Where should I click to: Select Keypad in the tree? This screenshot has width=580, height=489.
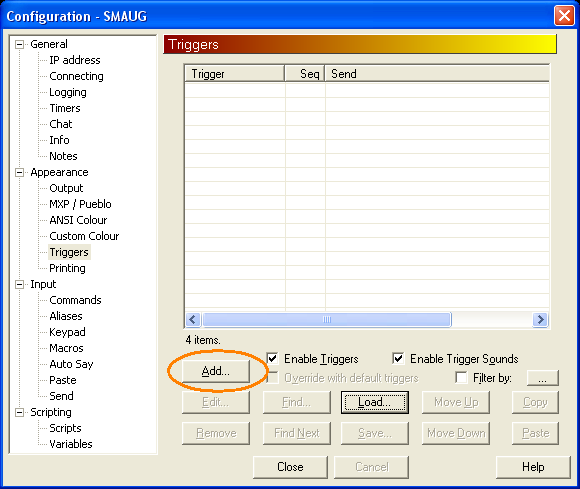pyautogui.click(x=67, y=332)
